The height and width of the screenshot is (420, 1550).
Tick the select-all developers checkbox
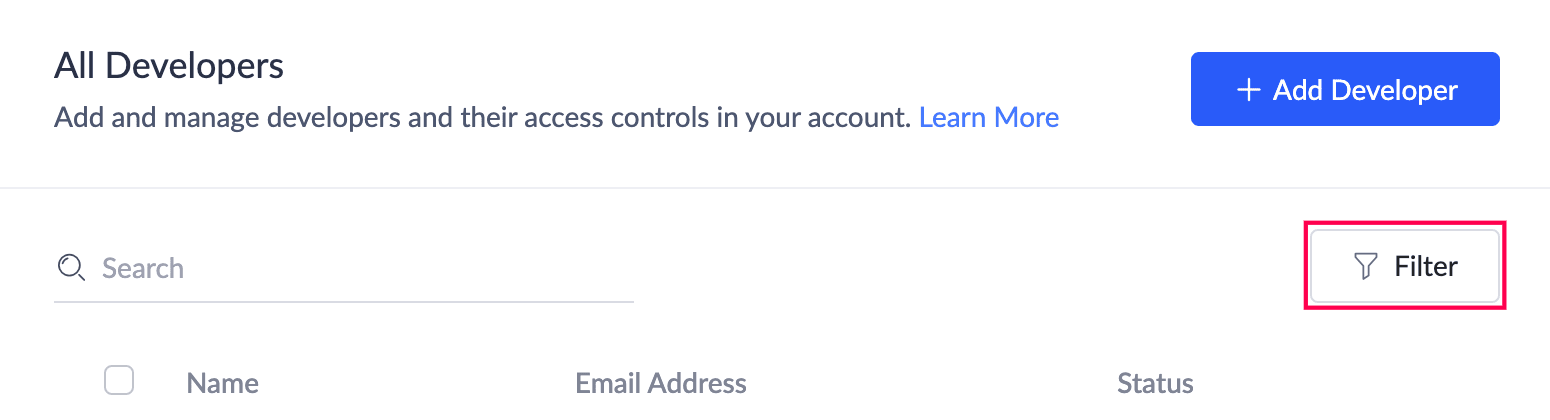coord(119,381)
